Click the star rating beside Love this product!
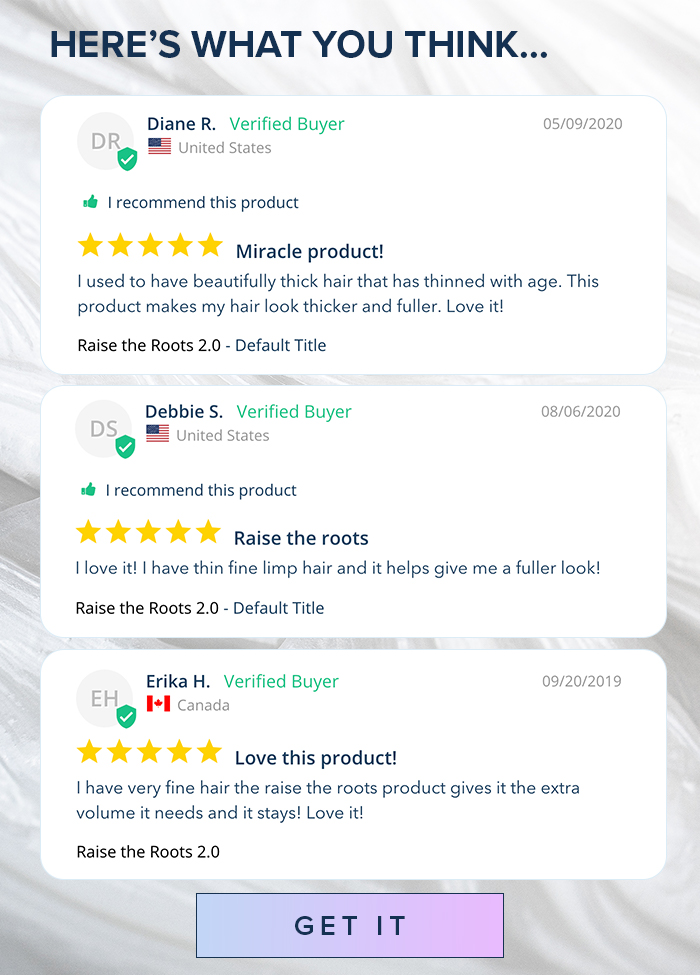 149,751
